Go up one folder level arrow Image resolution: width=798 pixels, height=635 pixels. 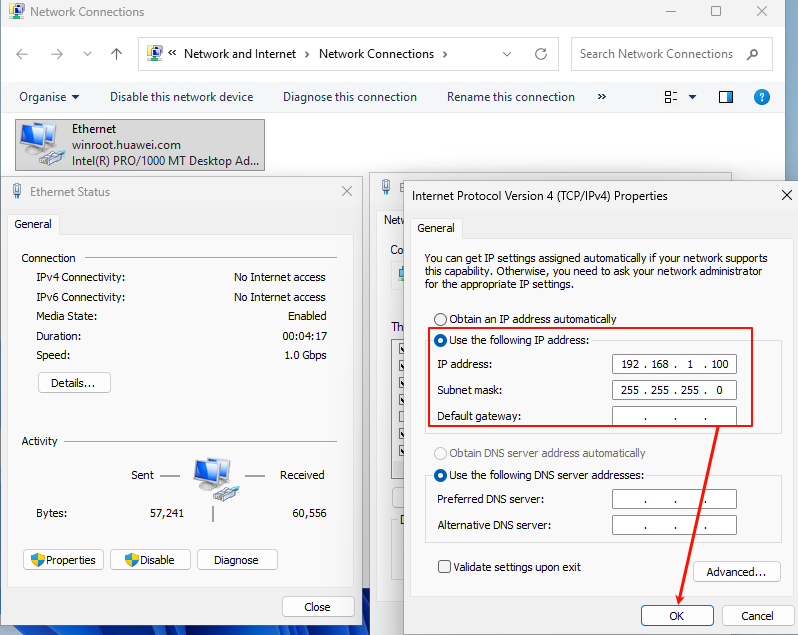tap(117, 54)
